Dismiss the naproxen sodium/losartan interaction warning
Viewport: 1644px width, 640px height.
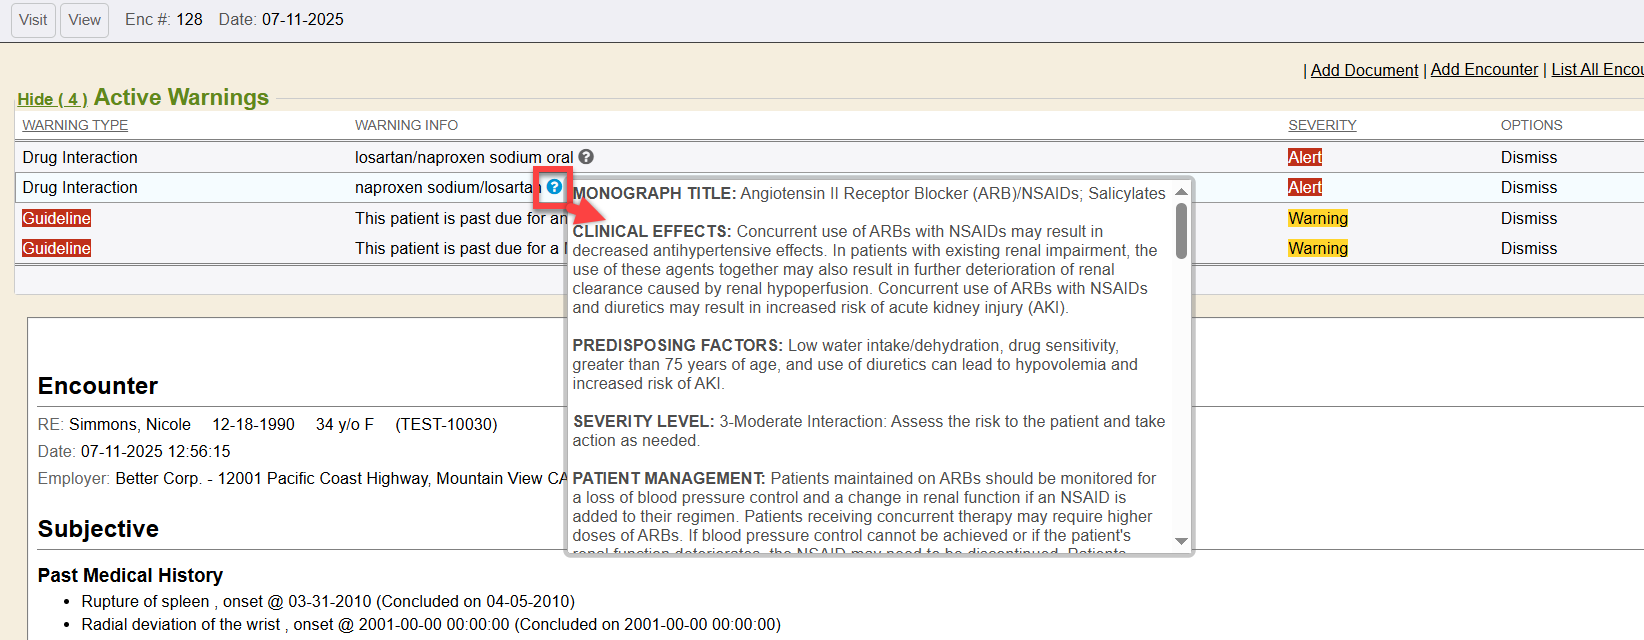click(1528, 187)
